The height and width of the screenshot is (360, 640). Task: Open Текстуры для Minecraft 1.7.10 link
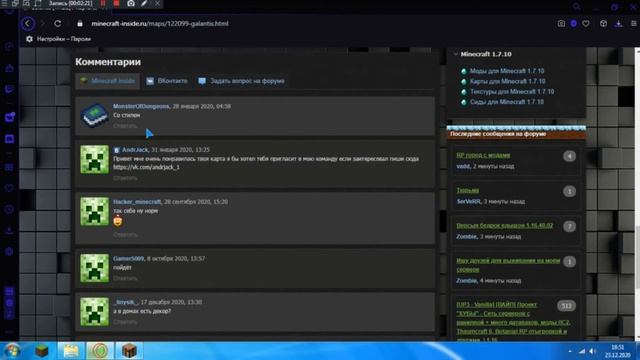coord(512,91)
